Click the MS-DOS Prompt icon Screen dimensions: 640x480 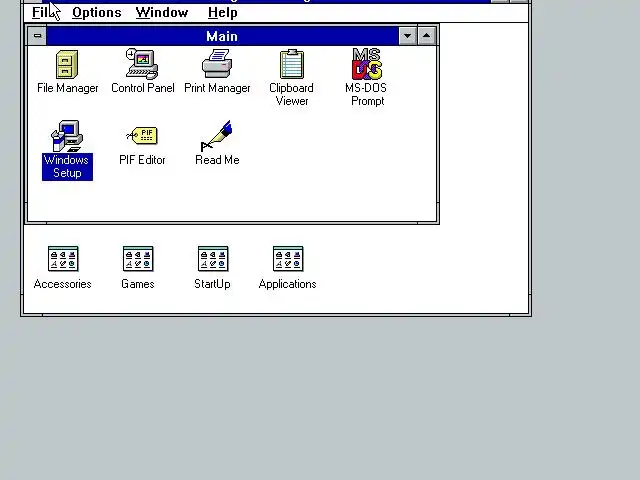click(367, 64)
